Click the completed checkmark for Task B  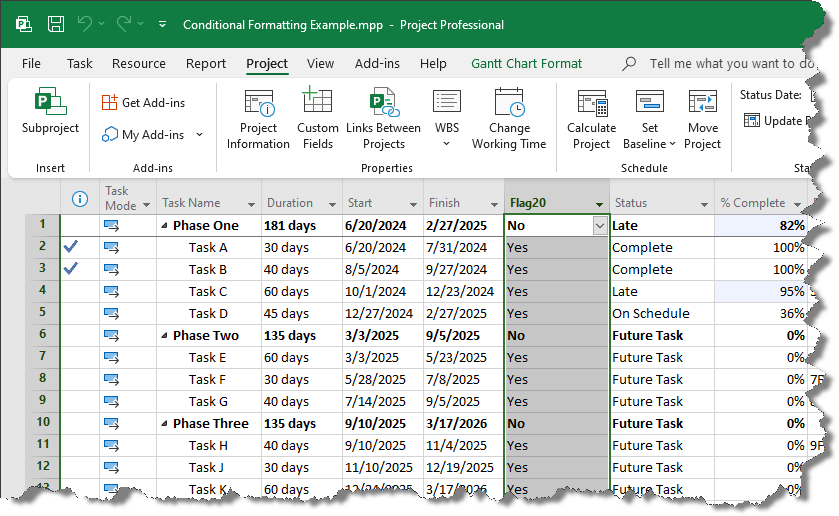[x=71, y=268]
